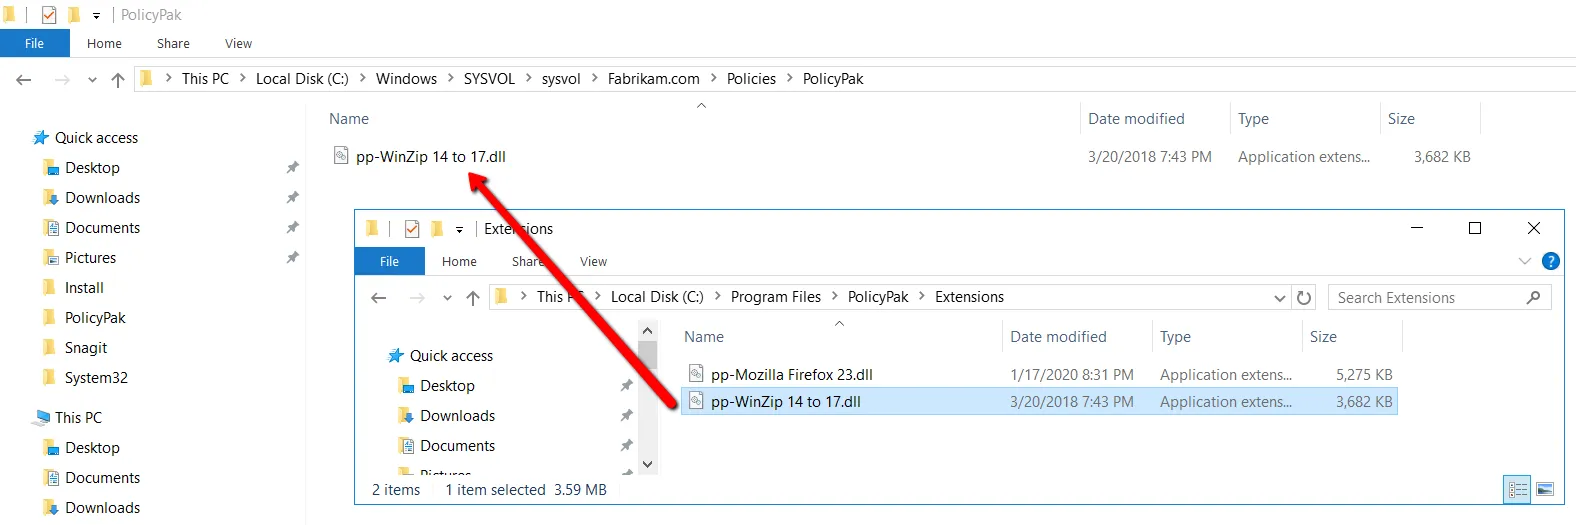Go forward in Extensions window
The height and width of the screenshot is (525, 1576).
click(417, 298)
